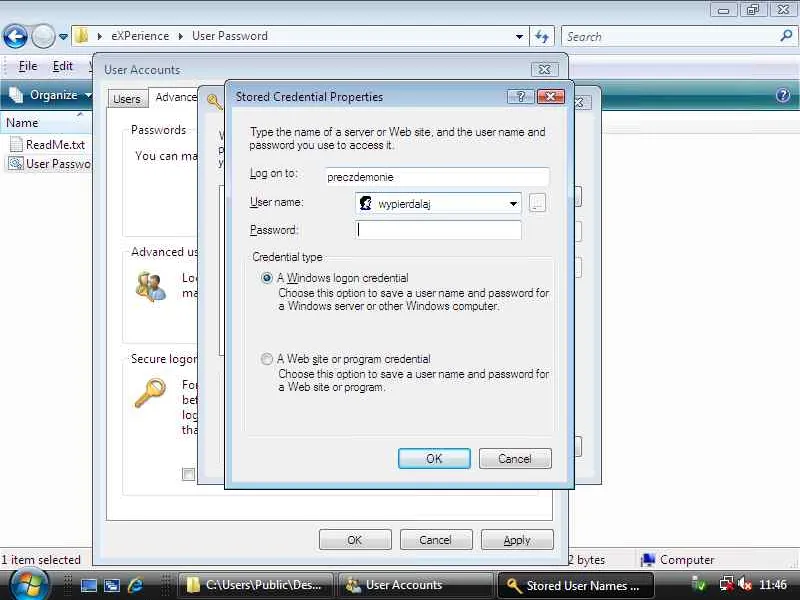Viewport: 800px width, 600px height.
Task: Click the users icon in Advanced user management
Action: click(x=151, y=287)
